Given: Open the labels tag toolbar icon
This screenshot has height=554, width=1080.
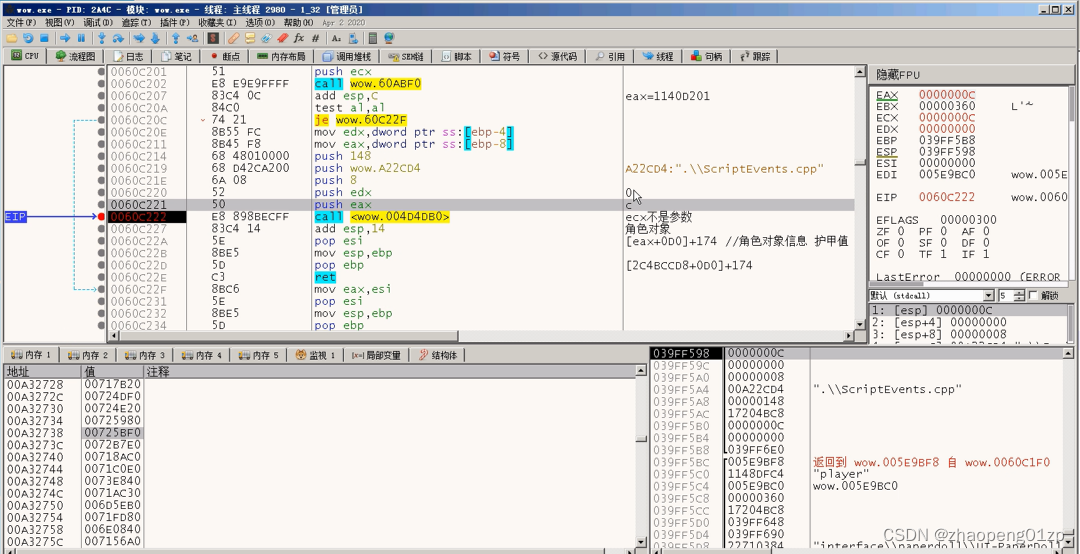Looking at the screenshot, I should pos(267,38).
